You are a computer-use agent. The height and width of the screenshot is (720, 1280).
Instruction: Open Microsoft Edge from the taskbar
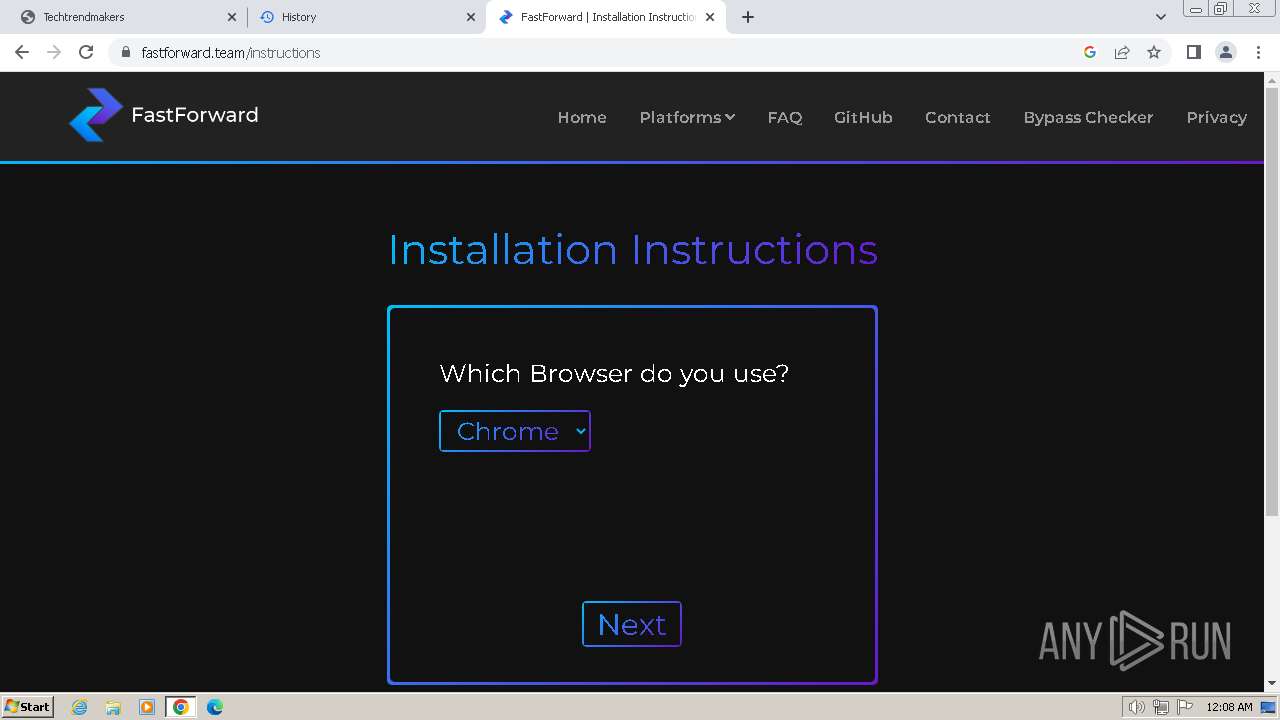point(215,707)
